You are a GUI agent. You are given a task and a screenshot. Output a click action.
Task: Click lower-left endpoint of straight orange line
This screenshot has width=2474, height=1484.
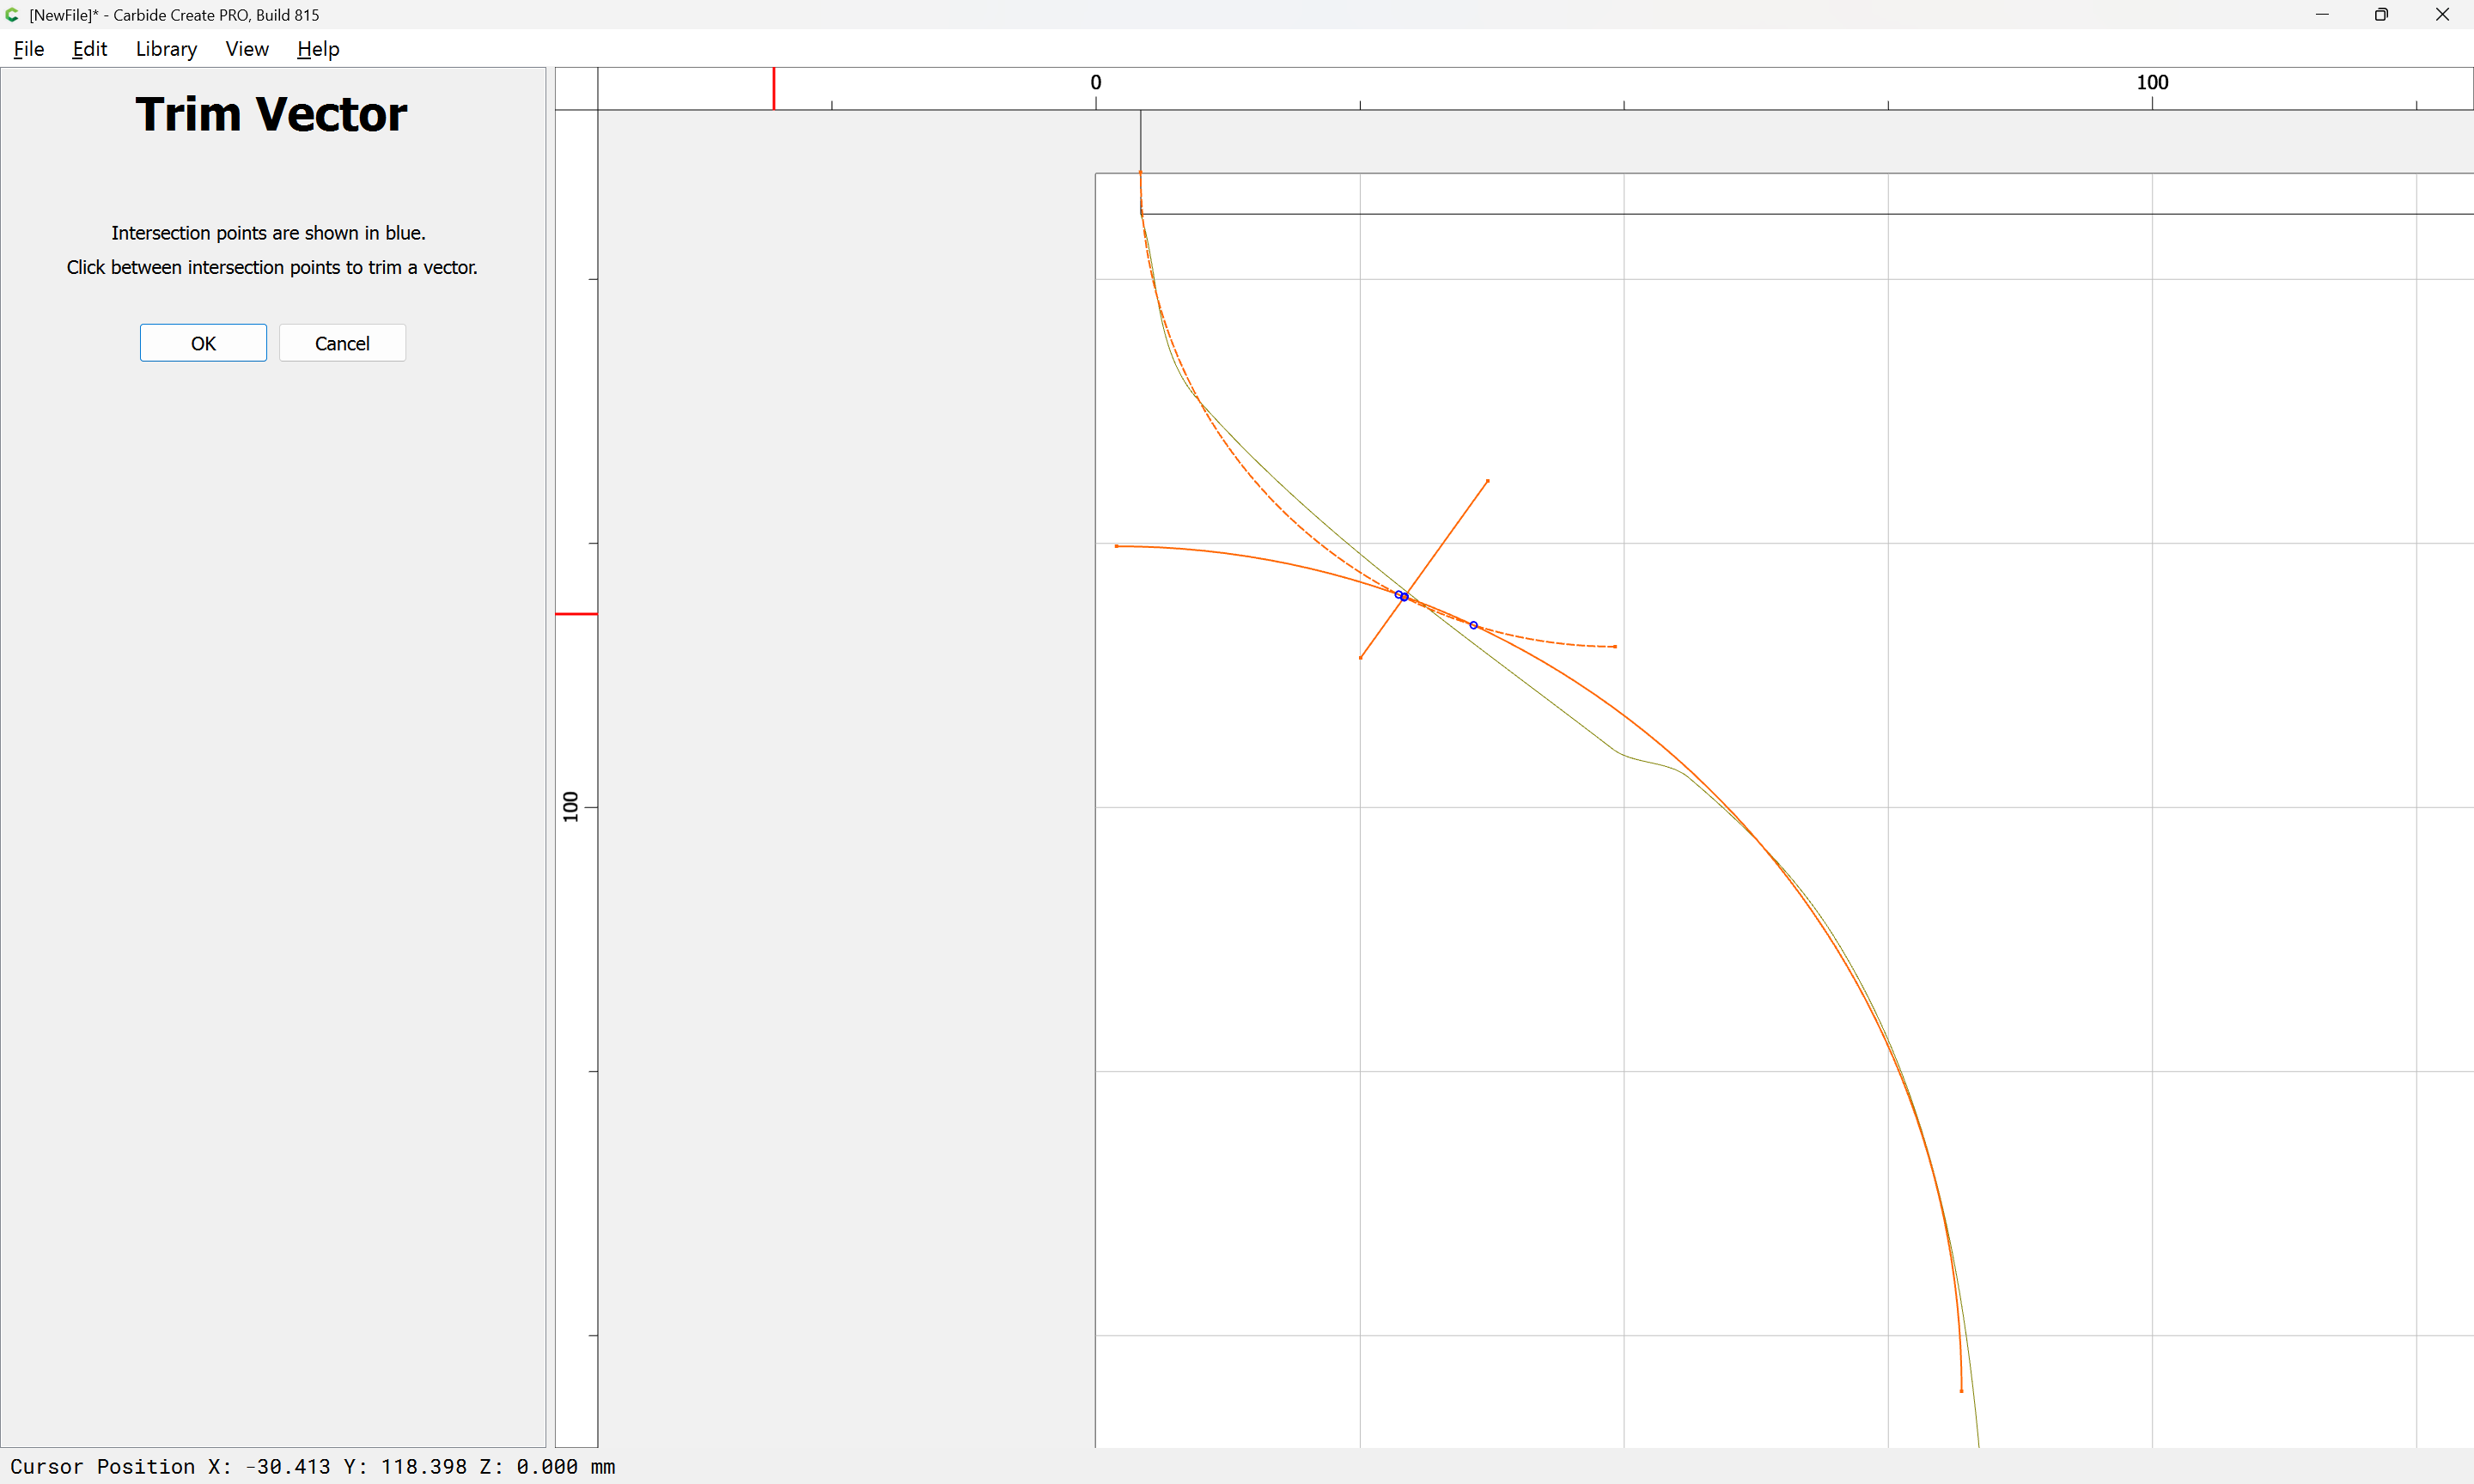1361,657
